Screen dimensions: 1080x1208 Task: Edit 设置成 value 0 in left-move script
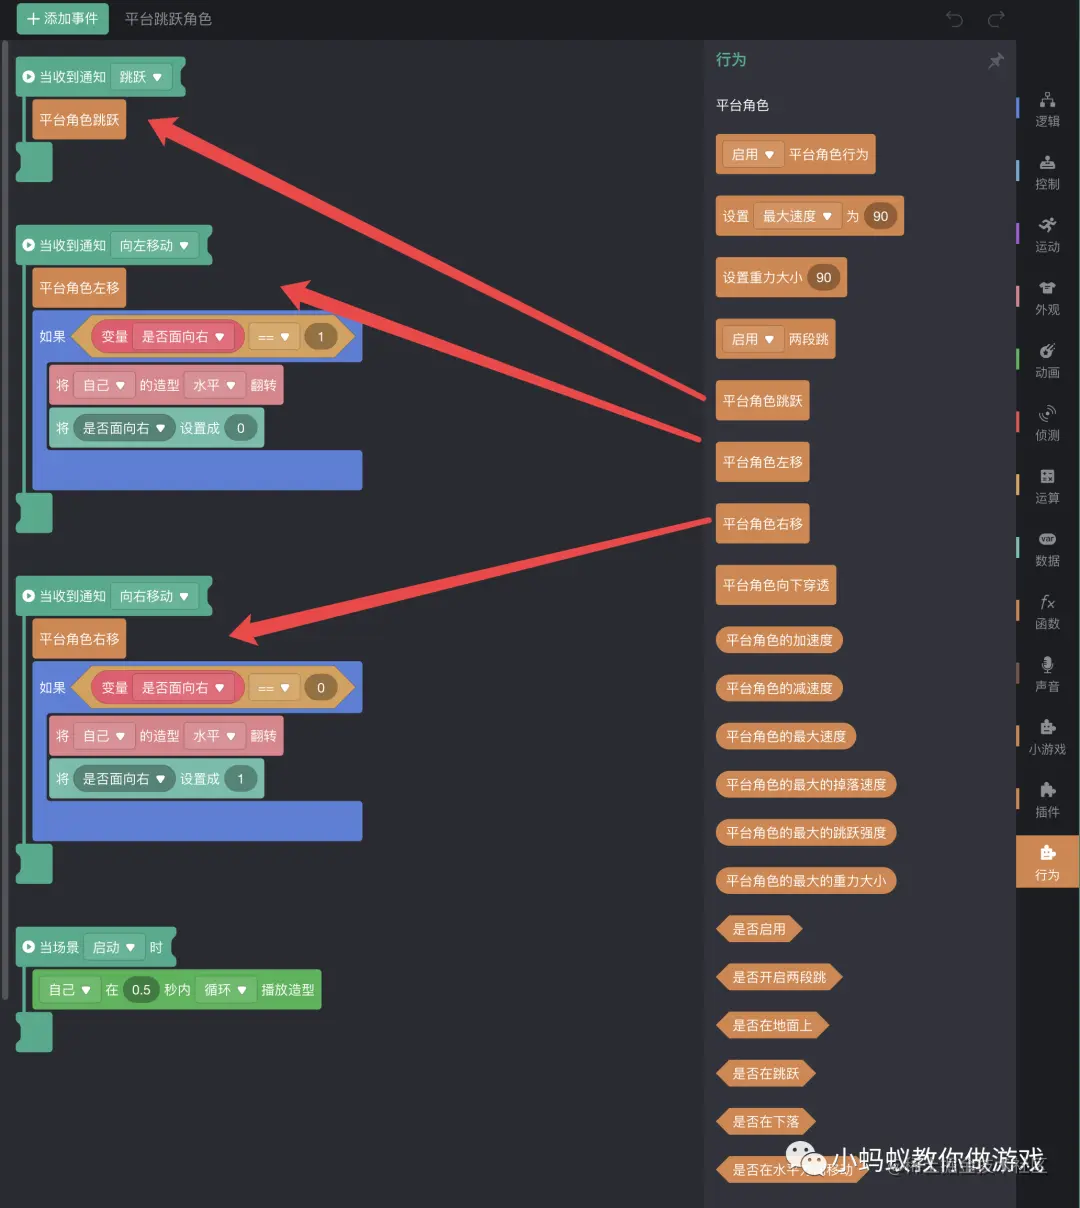coord(240,428)
